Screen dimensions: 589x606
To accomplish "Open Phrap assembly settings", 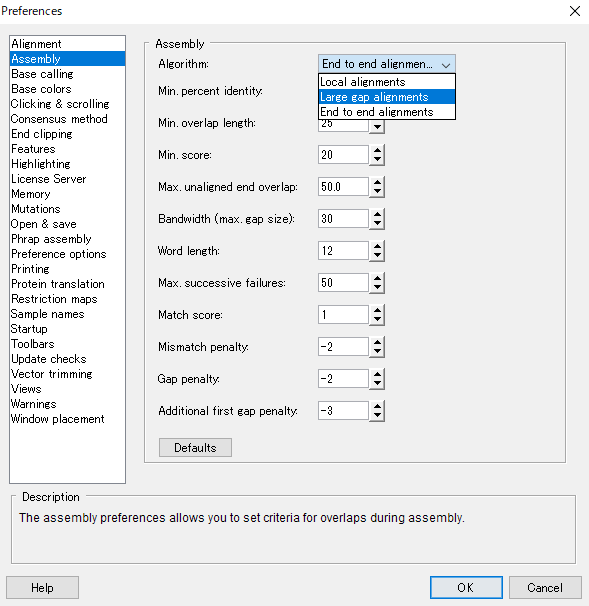I will pyautogui.click(x=51, y=239).
